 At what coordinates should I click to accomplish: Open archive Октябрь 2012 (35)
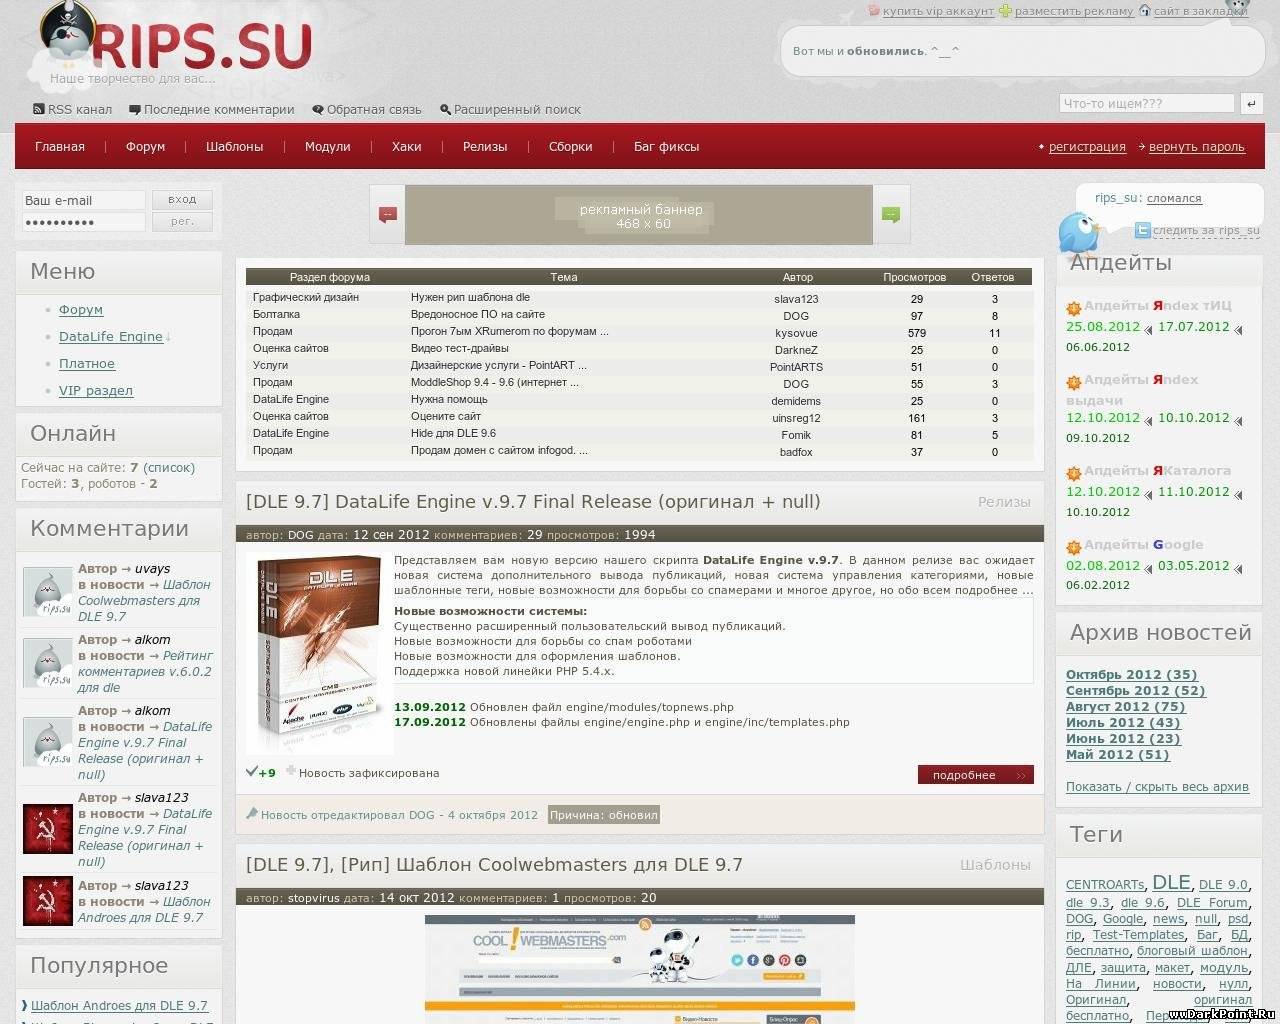tap(1131, 674)
